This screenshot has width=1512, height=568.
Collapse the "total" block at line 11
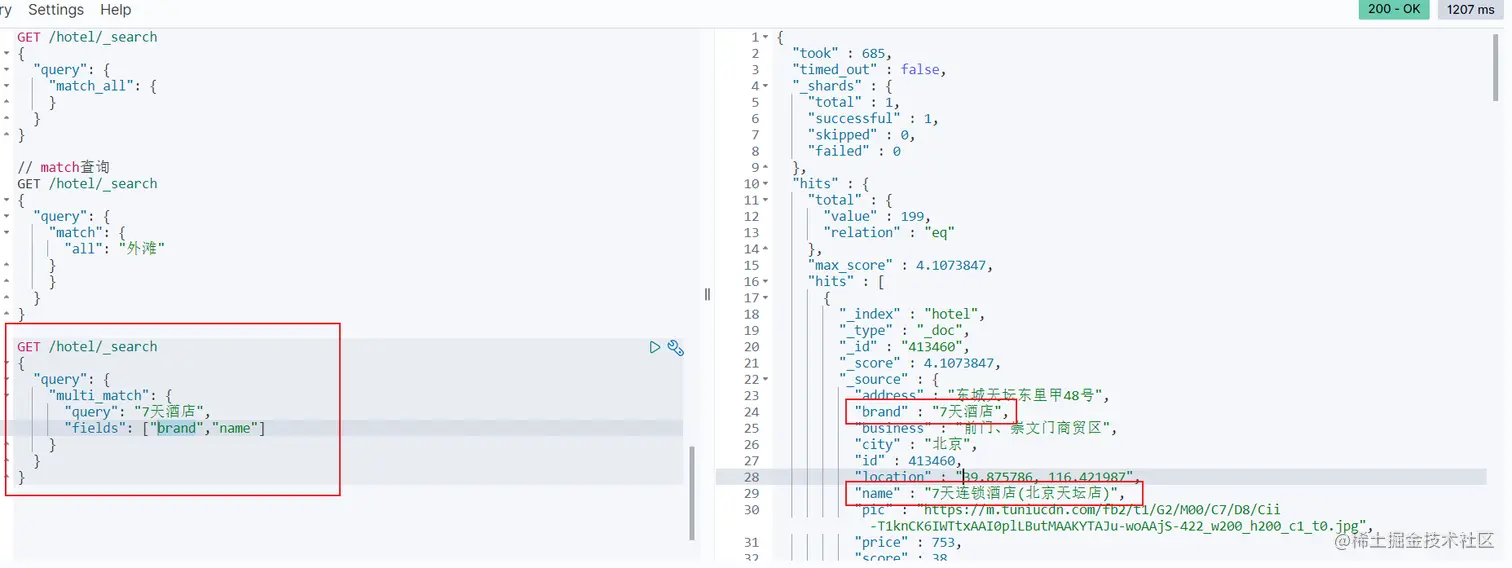coord(767,200)
